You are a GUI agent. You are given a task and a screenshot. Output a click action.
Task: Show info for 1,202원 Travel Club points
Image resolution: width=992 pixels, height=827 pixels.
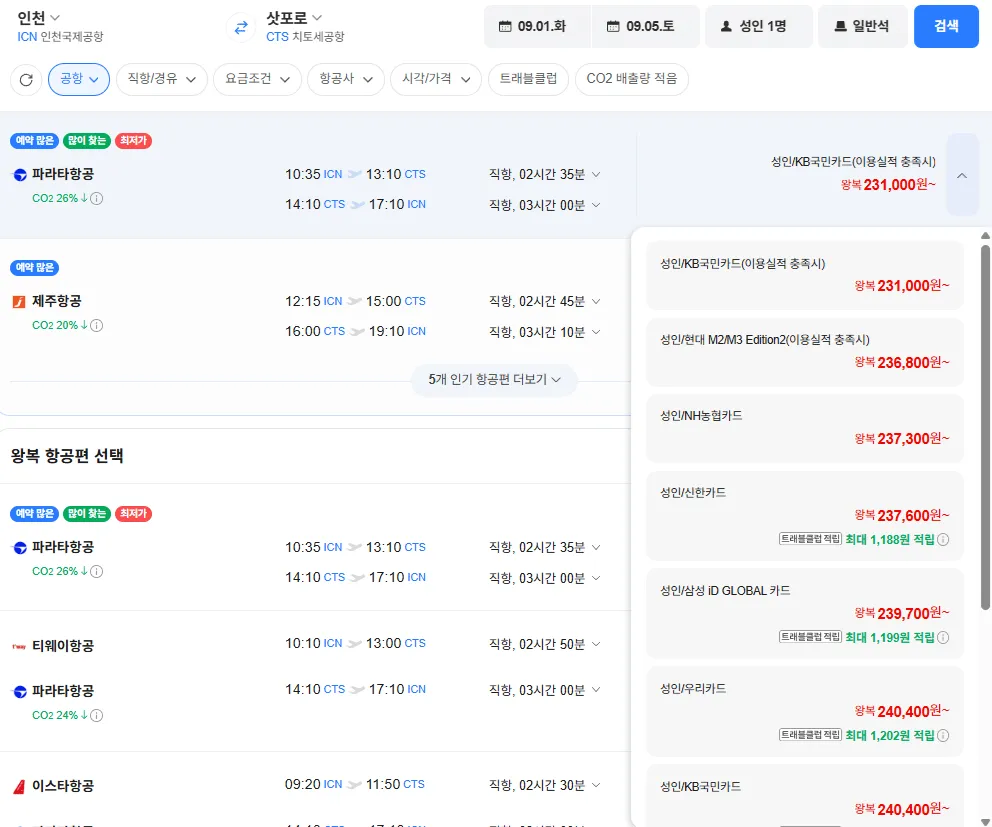point(943,736)
